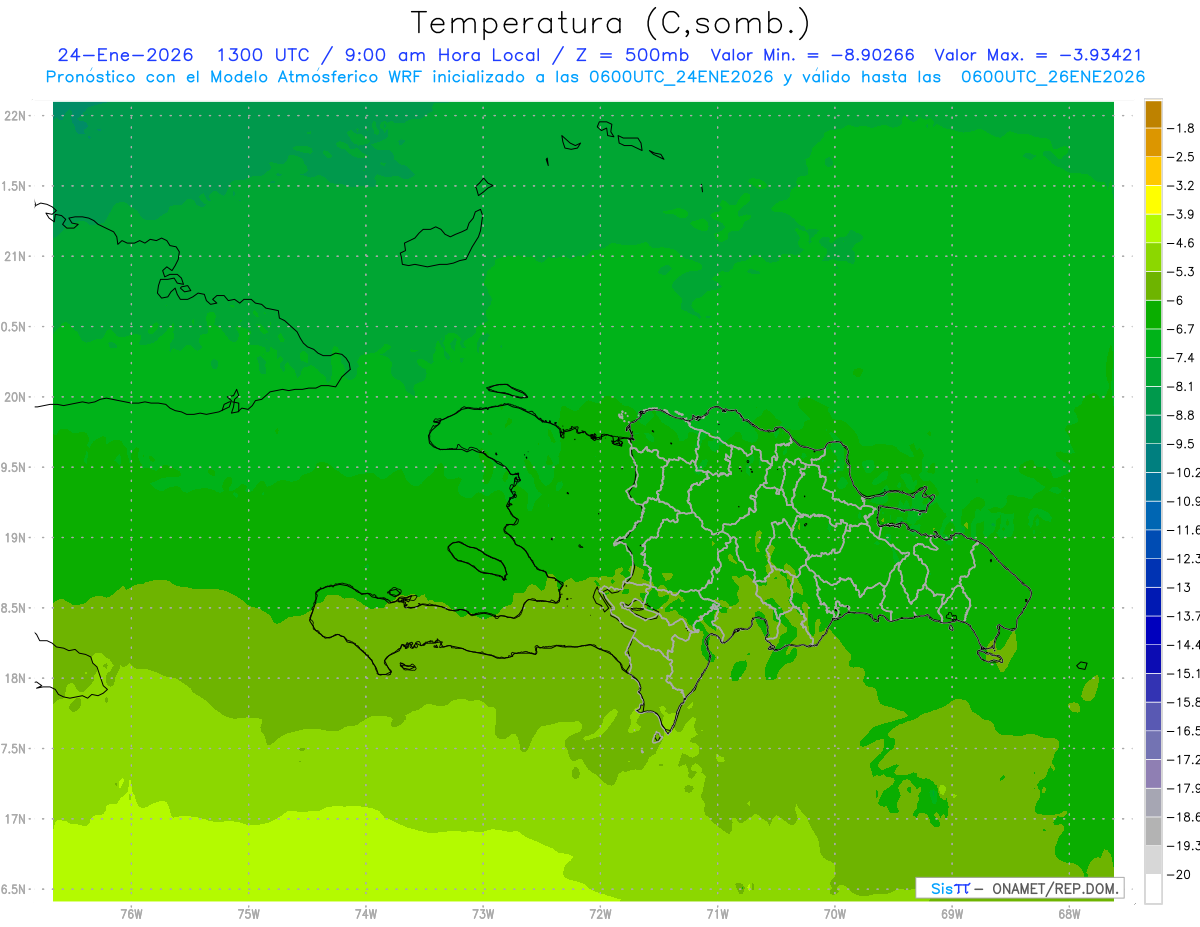The image size is (1200, 927).
Task: Select the date text '24-Ene-2026'
Action: click(x=125, y=55)
